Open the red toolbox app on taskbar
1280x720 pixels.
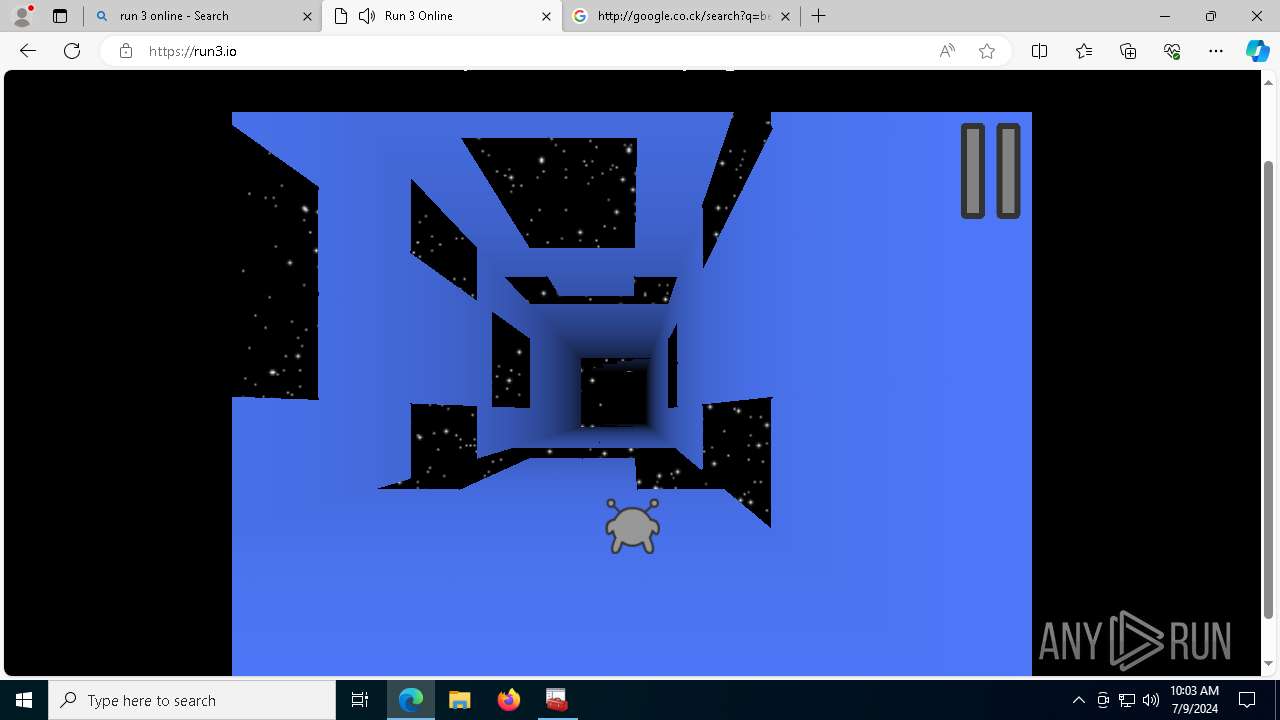pos(556,700)
